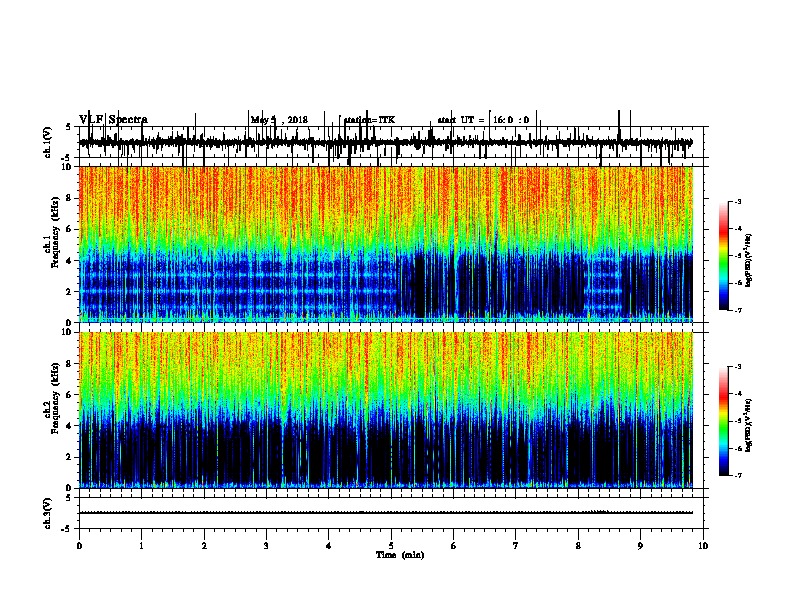Click the "-3" label on ch.1 color scale

[x=737, y=202]
